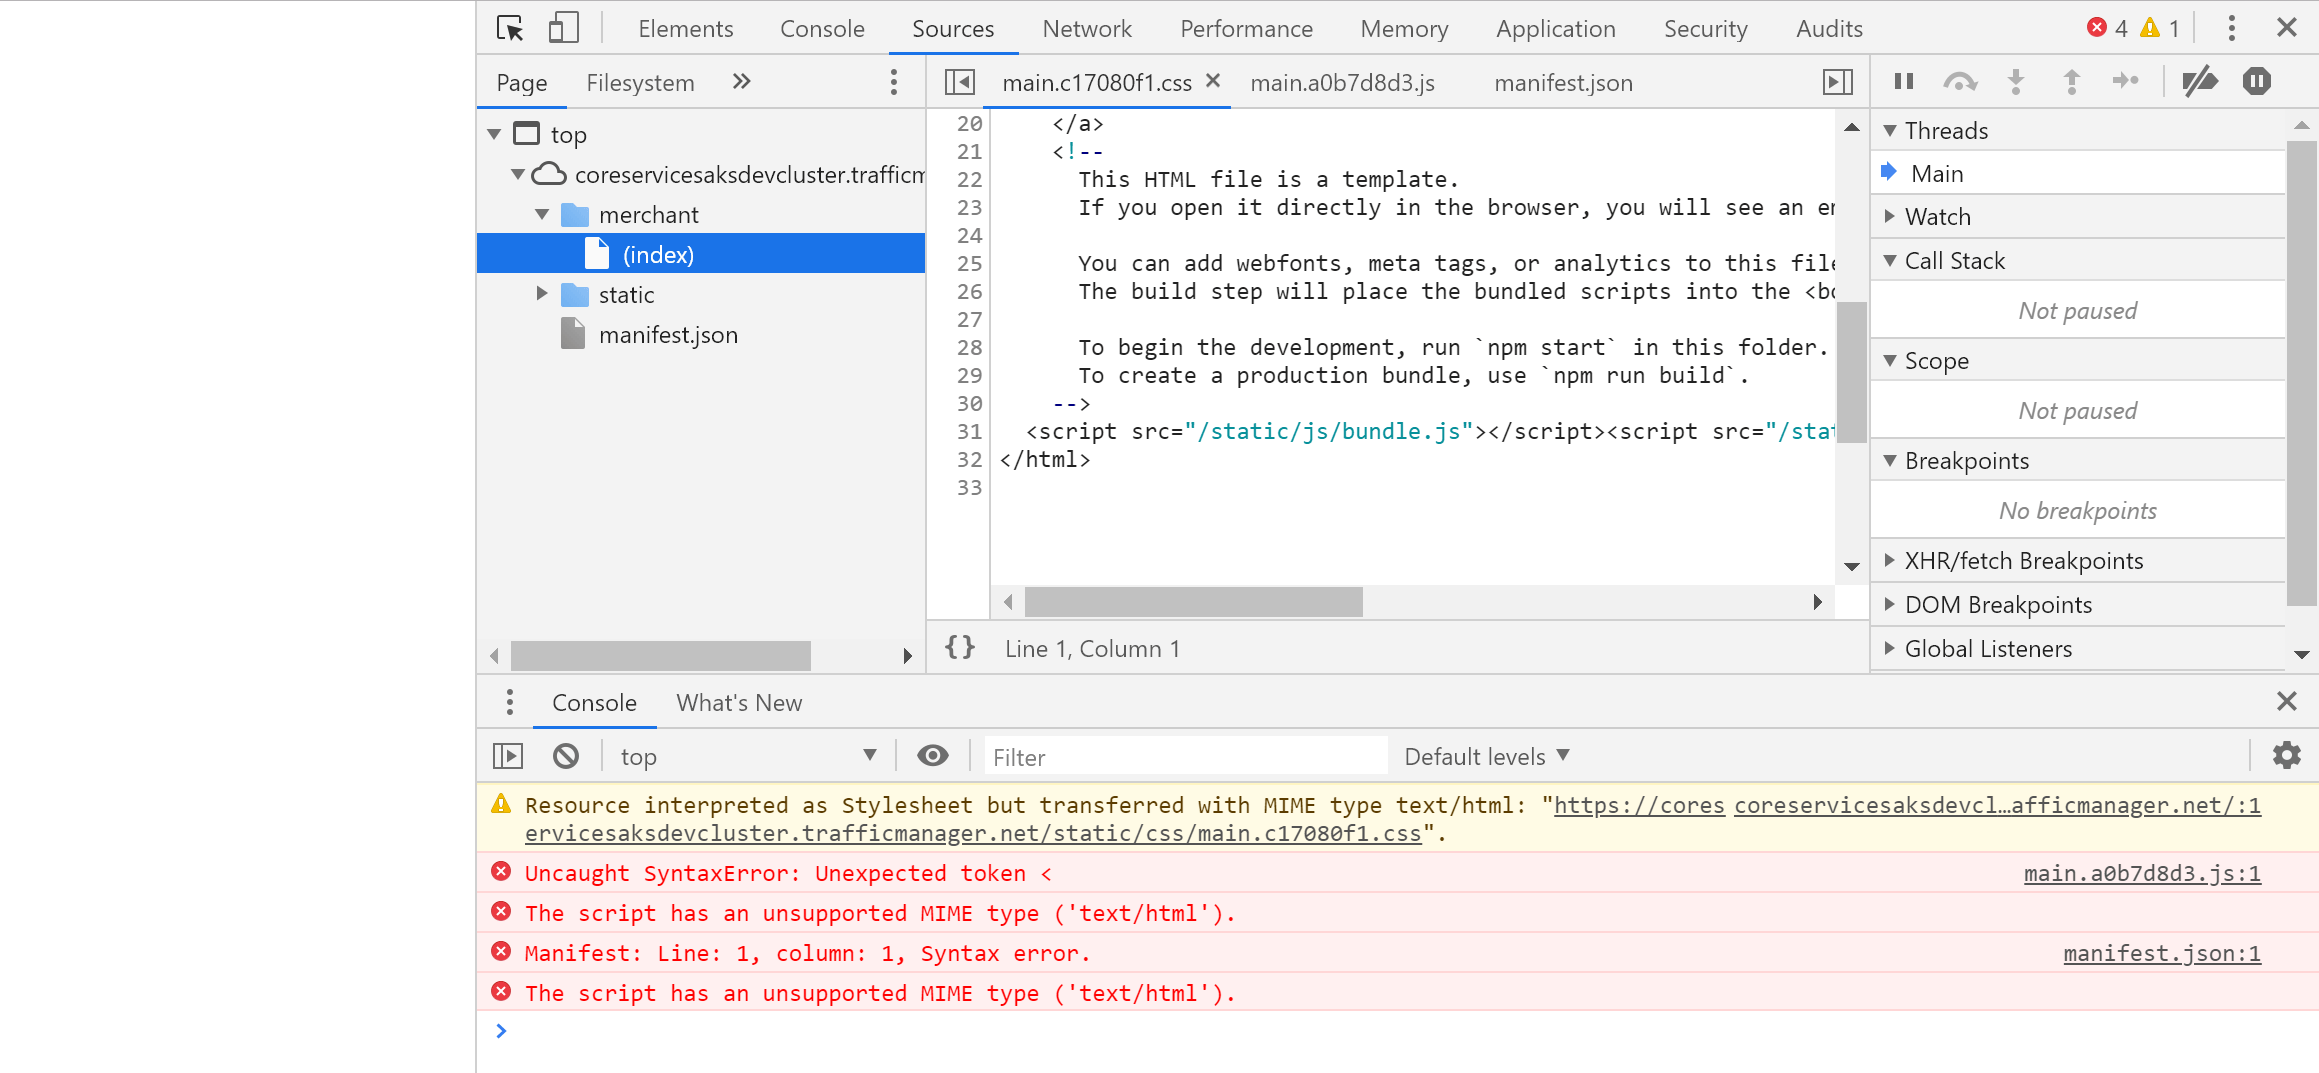Image resolution: width=2319 pixels, height=1073 pixels.
Task: Clear the console
Action: [x=566, y=756]
